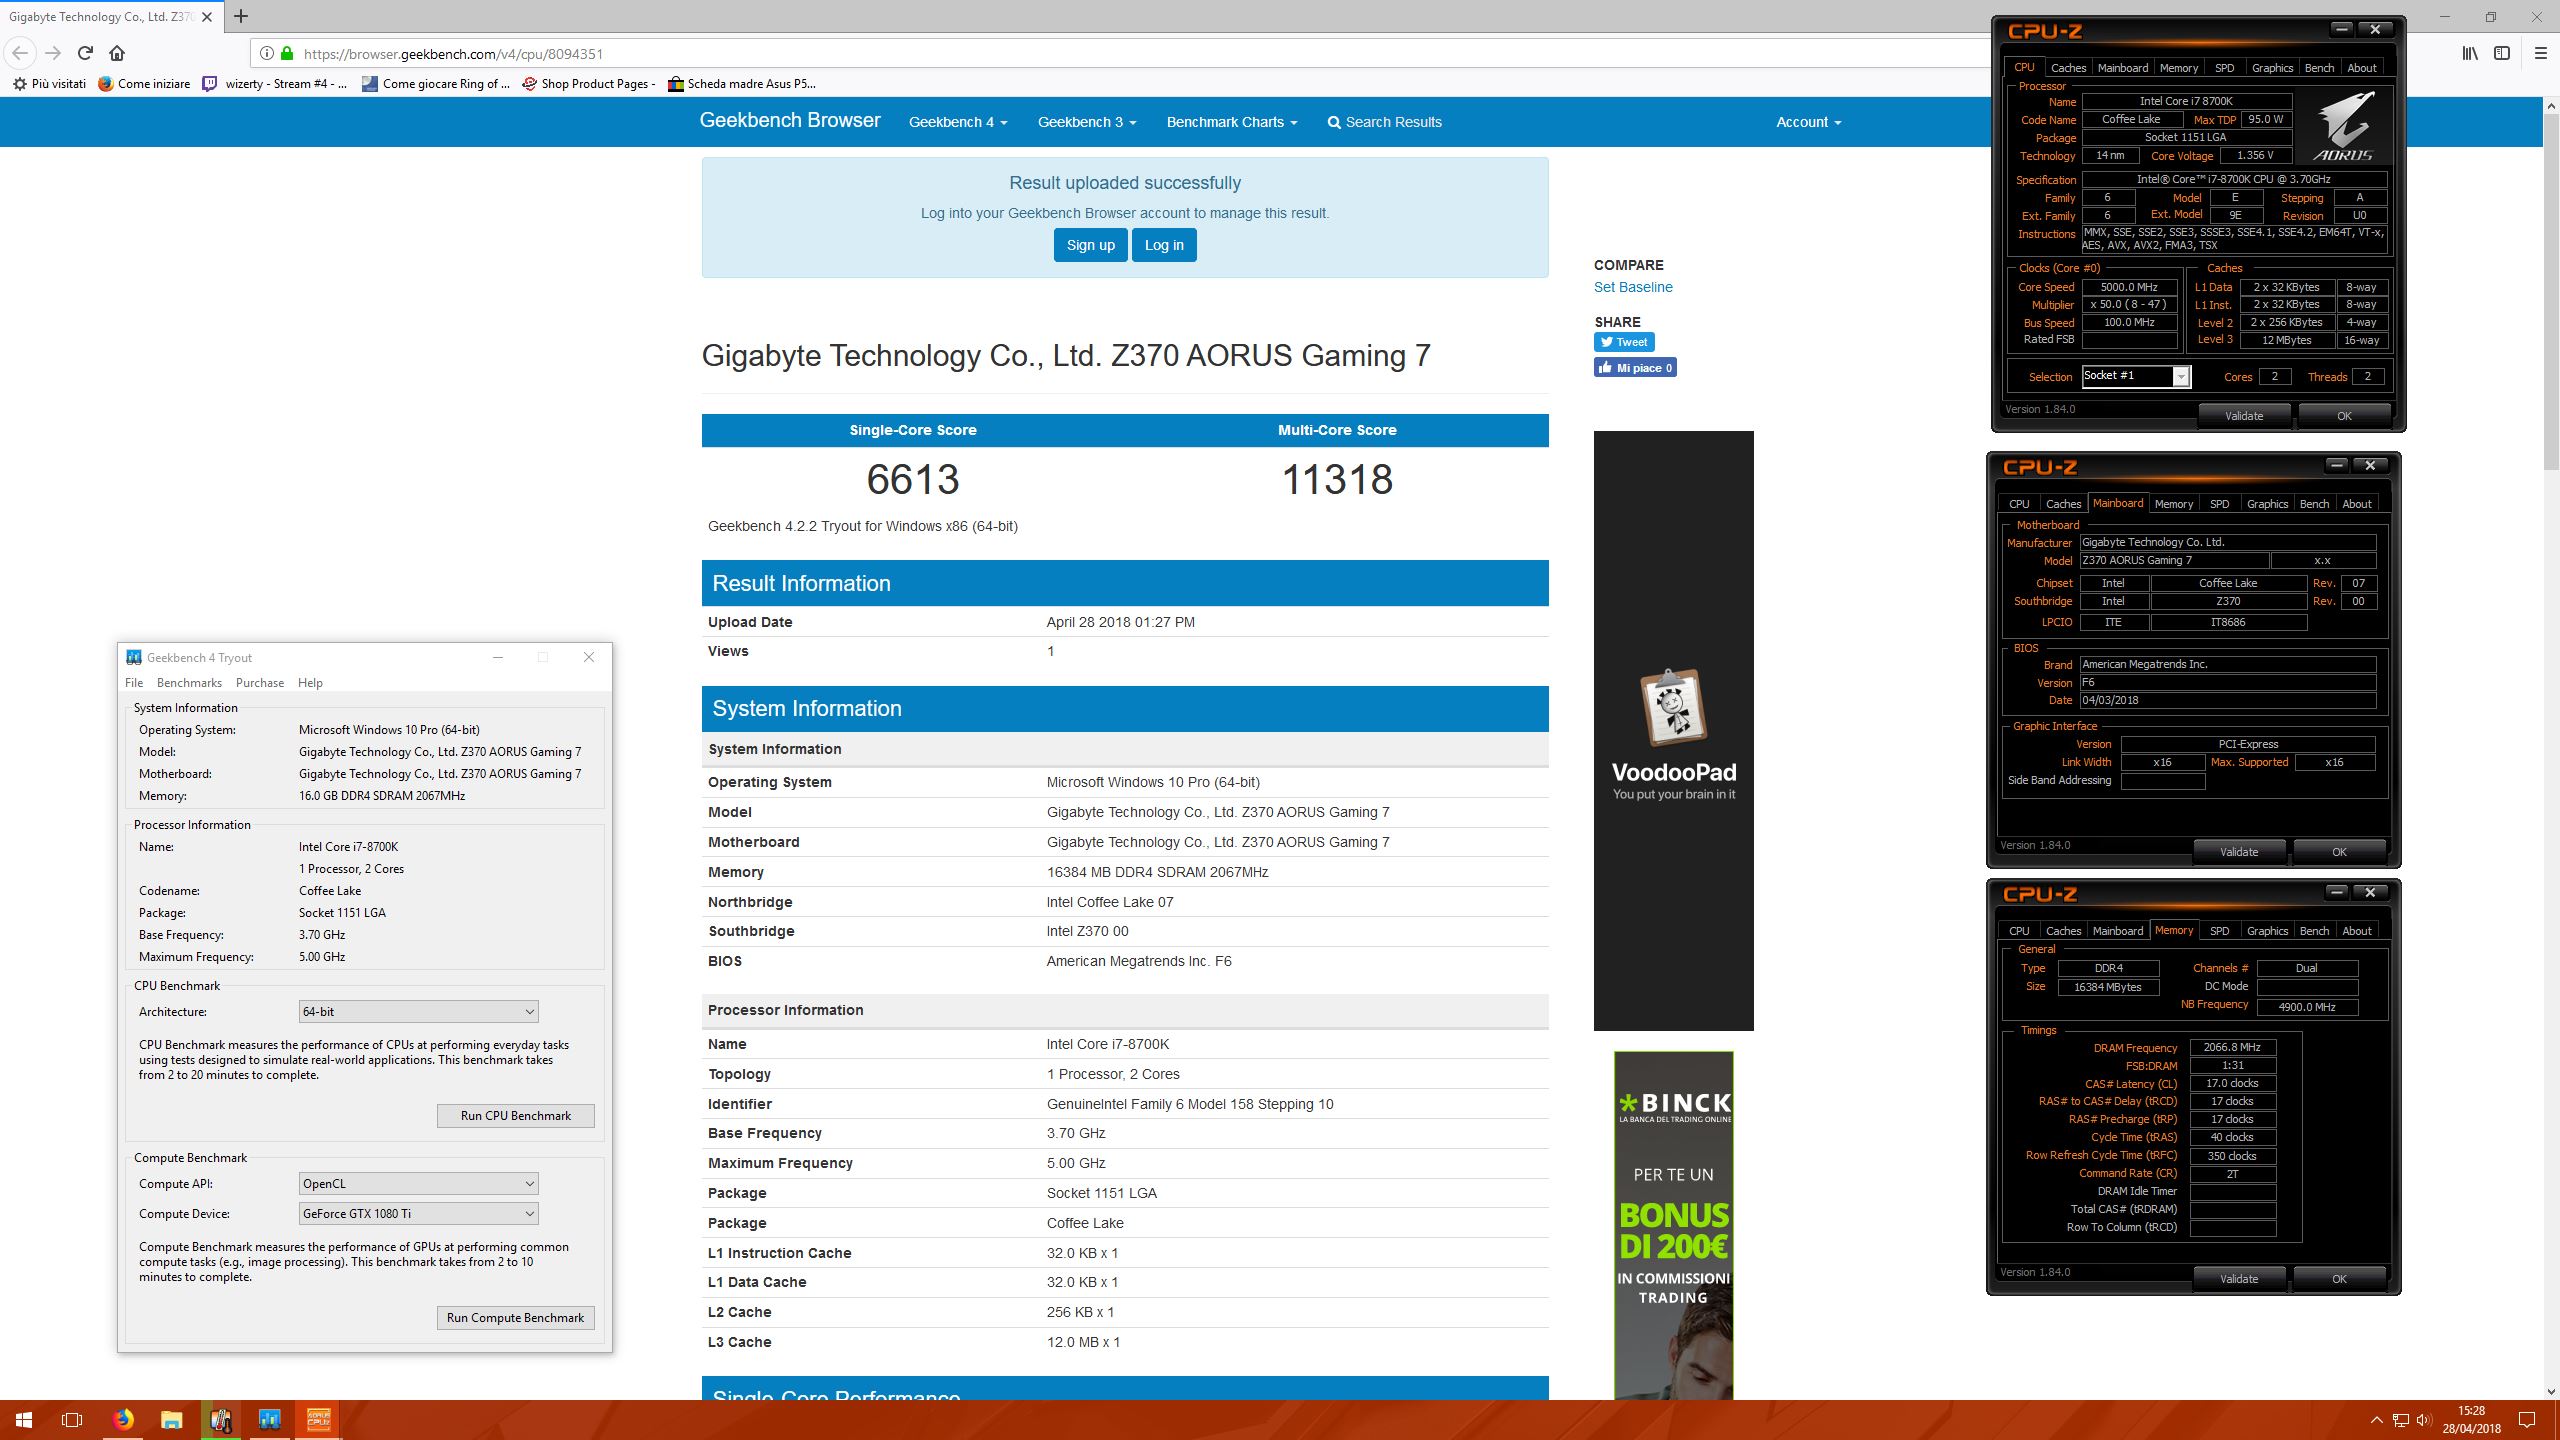Click Run Compute Benchmark button
The width and height of the screenshot is (2560, 1440).
pyautogui.click(x=516, y=1318)
